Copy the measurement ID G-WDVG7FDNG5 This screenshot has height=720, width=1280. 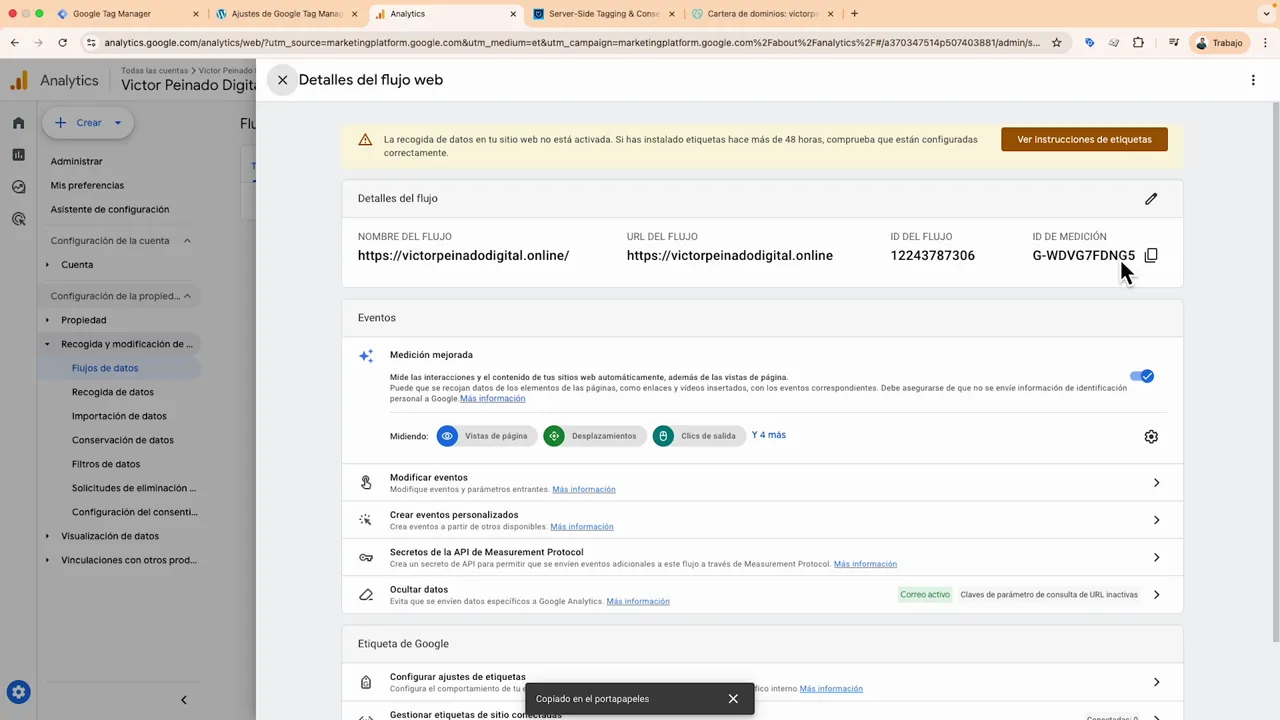(x=1151, y=255)
